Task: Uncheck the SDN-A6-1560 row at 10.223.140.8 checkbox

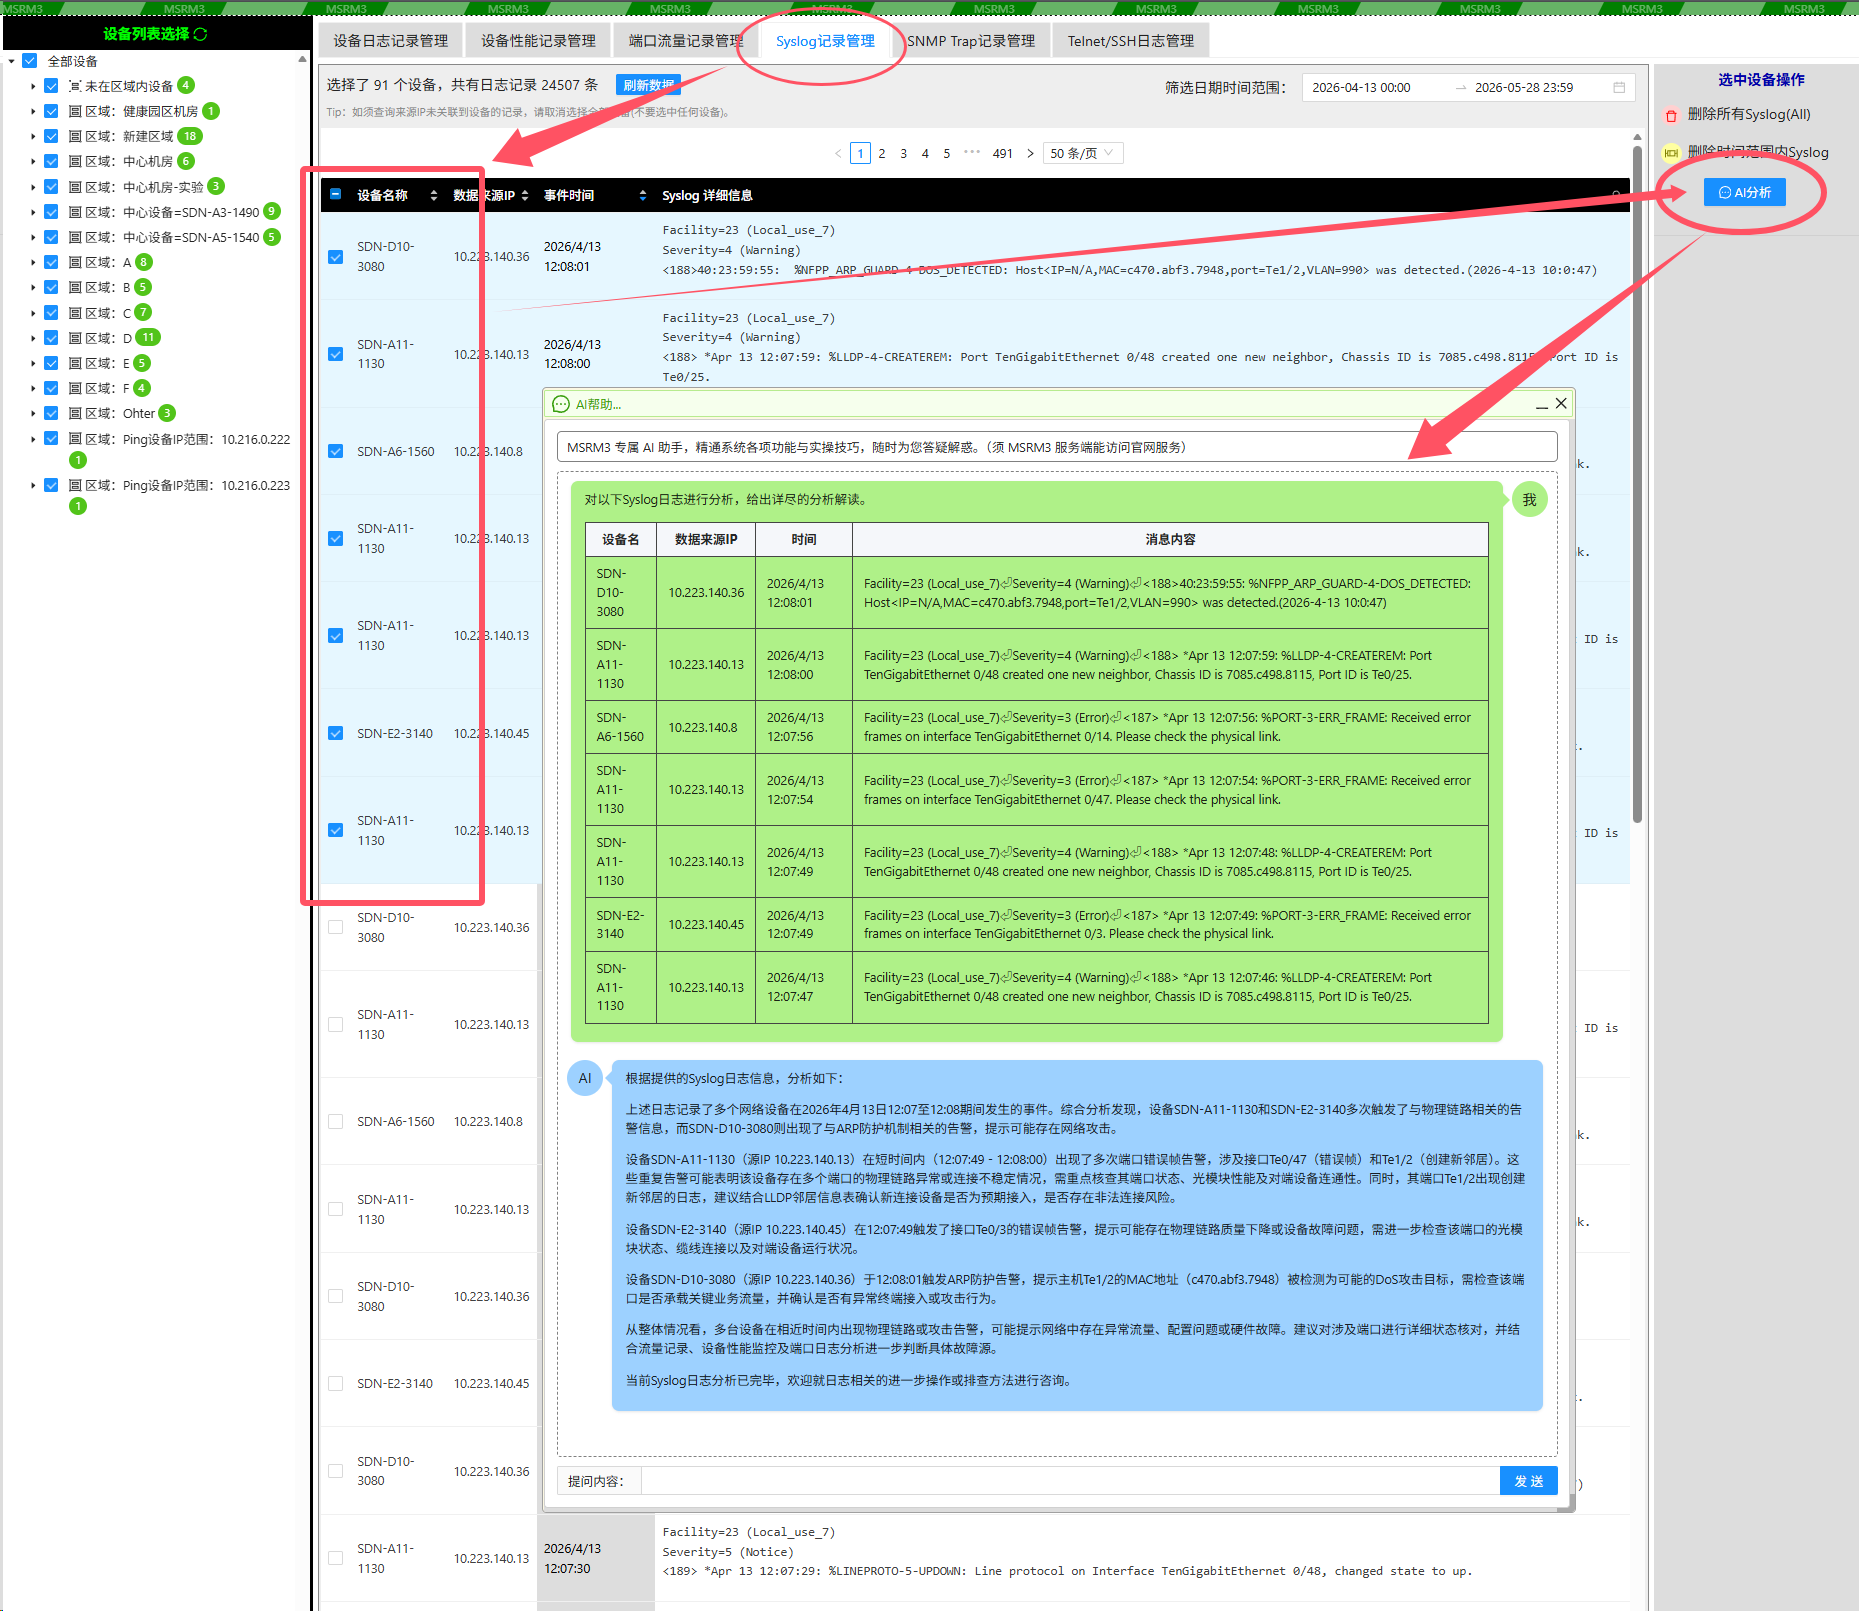Action: 336,452
